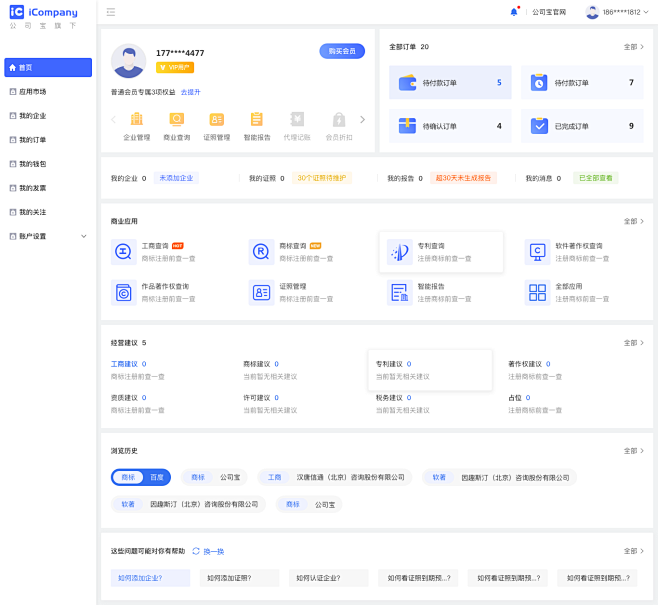The image size is (658, 605).
Task: Click the 智能报告 shortcut icon in the profile card
Action: tap(257, 120)
